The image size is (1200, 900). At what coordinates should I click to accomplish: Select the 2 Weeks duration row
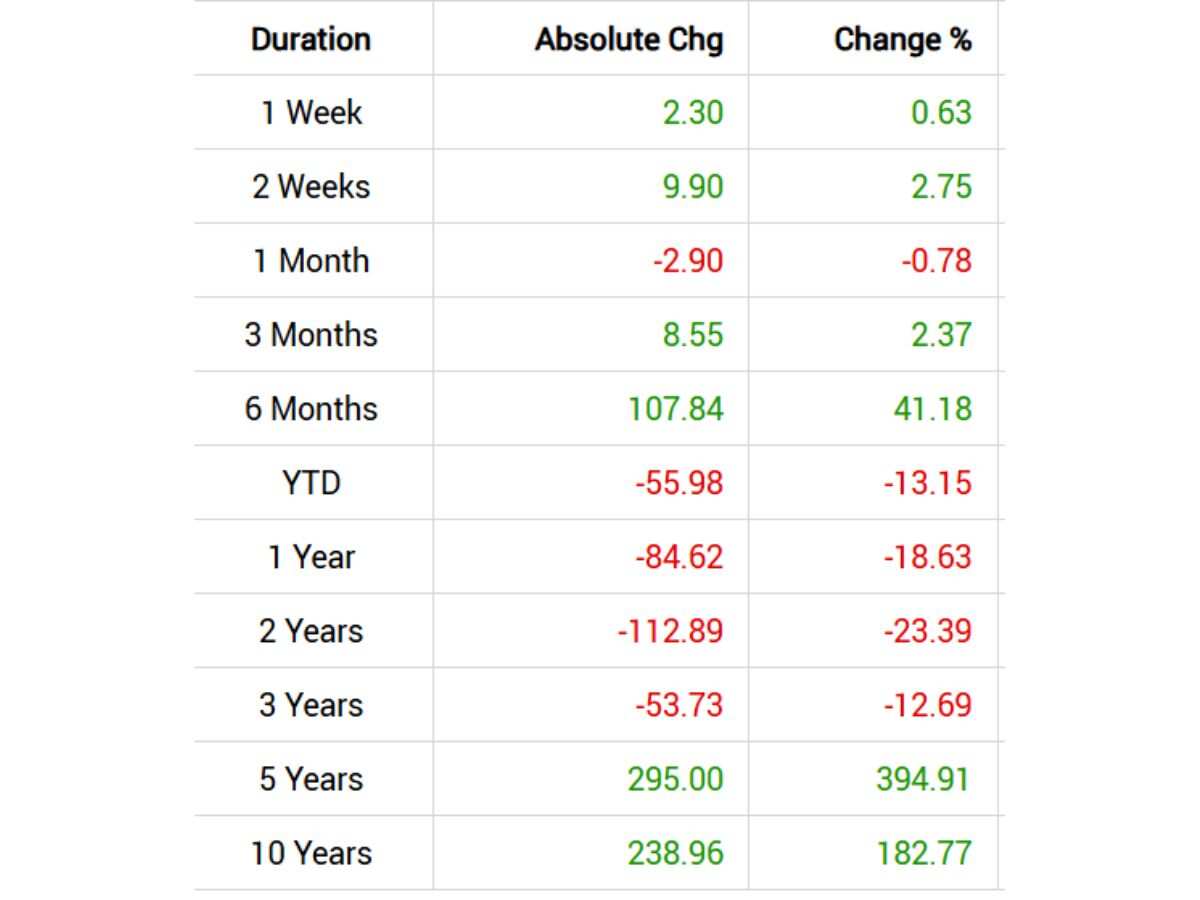(x=311, y=187)
